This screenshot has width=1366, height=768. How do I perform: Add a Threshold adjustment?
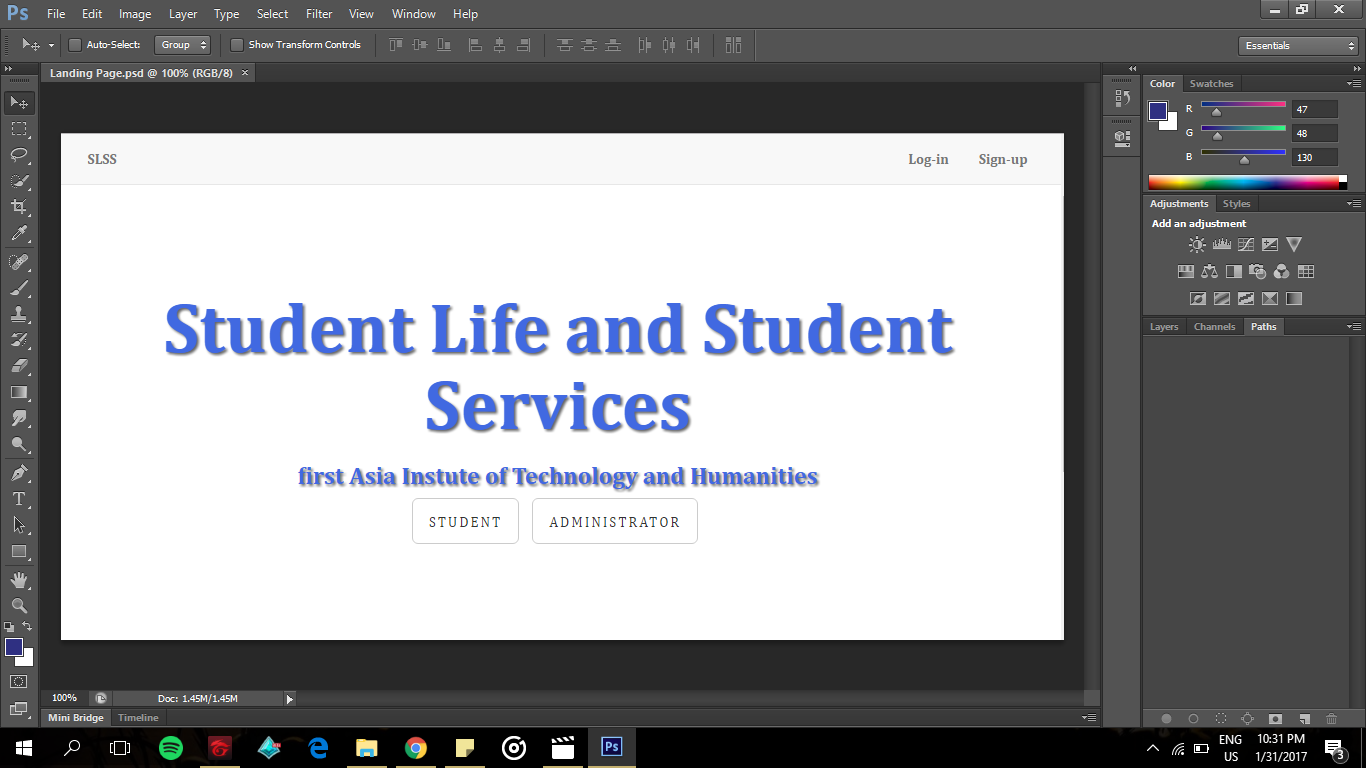pyautogui.click(x=1246, y=298)
